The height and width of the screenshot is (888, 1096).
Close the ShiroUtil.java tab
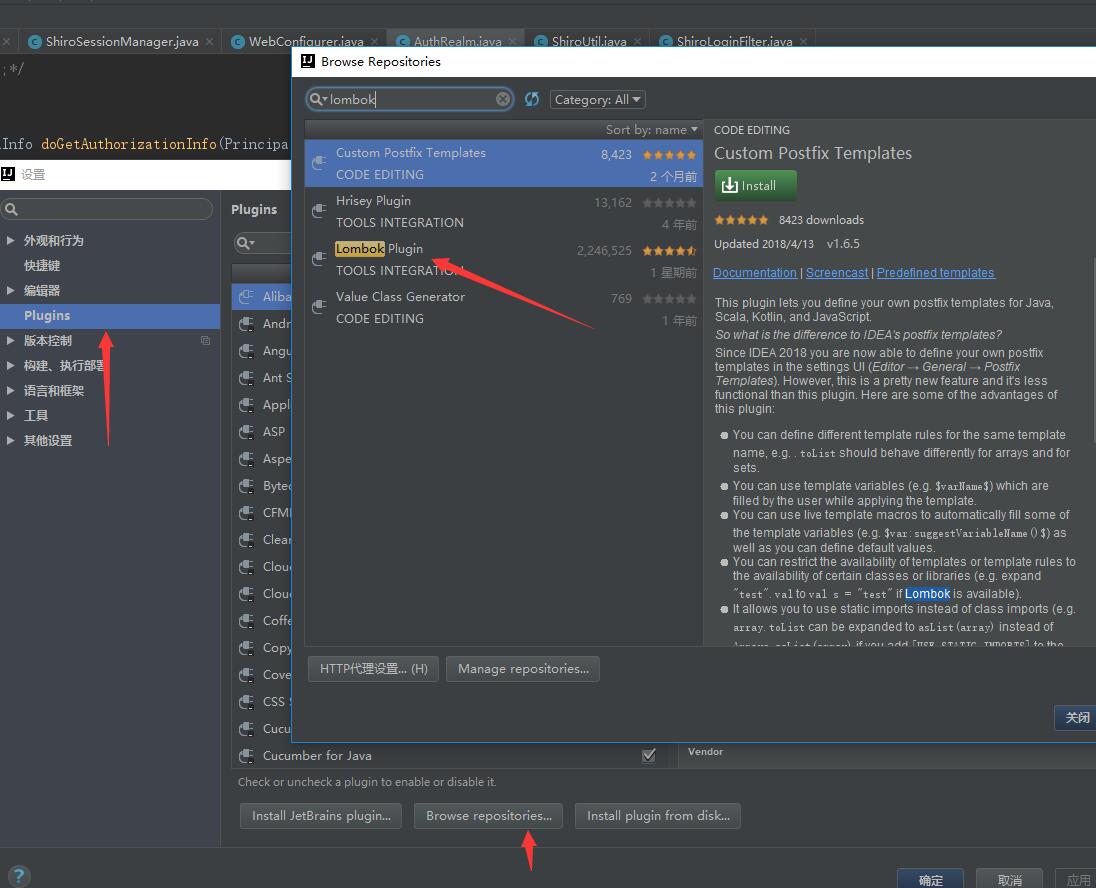(x=637, y=42)
